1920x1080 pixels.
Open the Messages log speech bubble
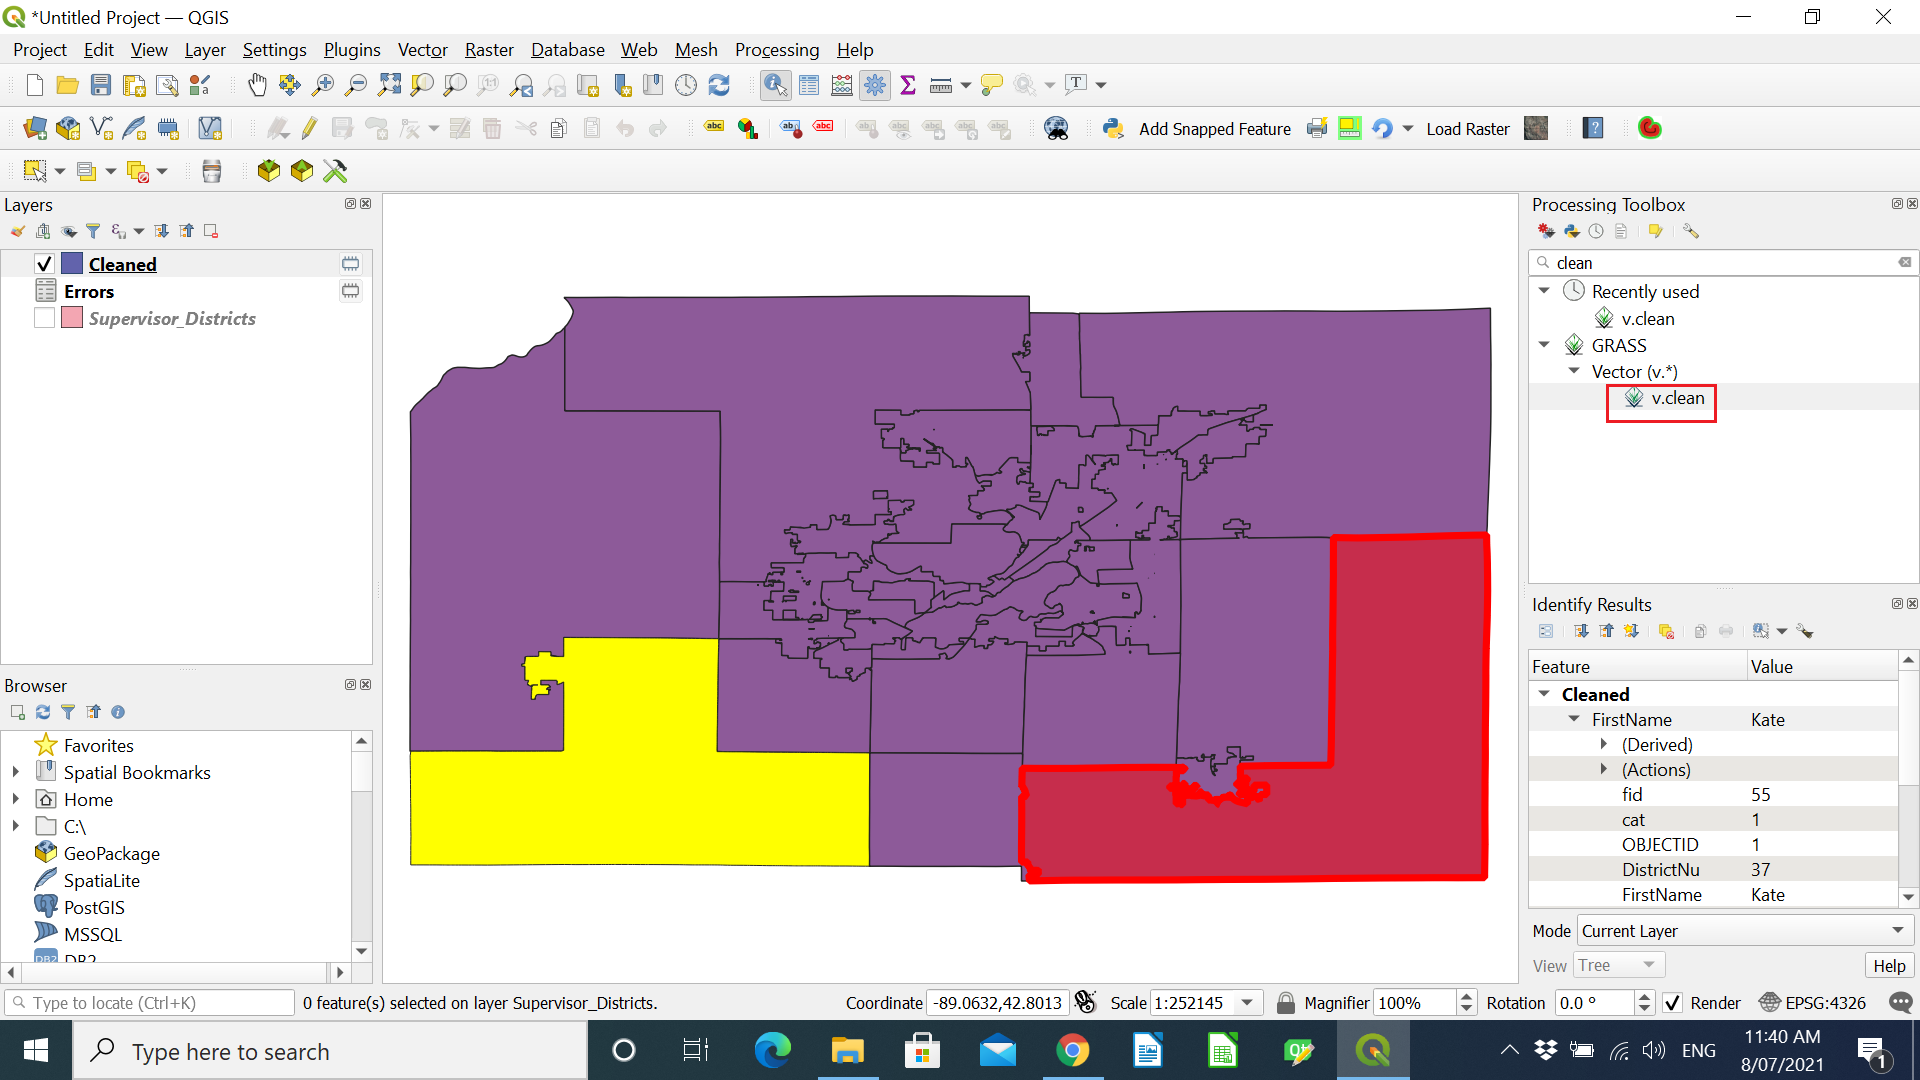[x=1901, y=1003]
